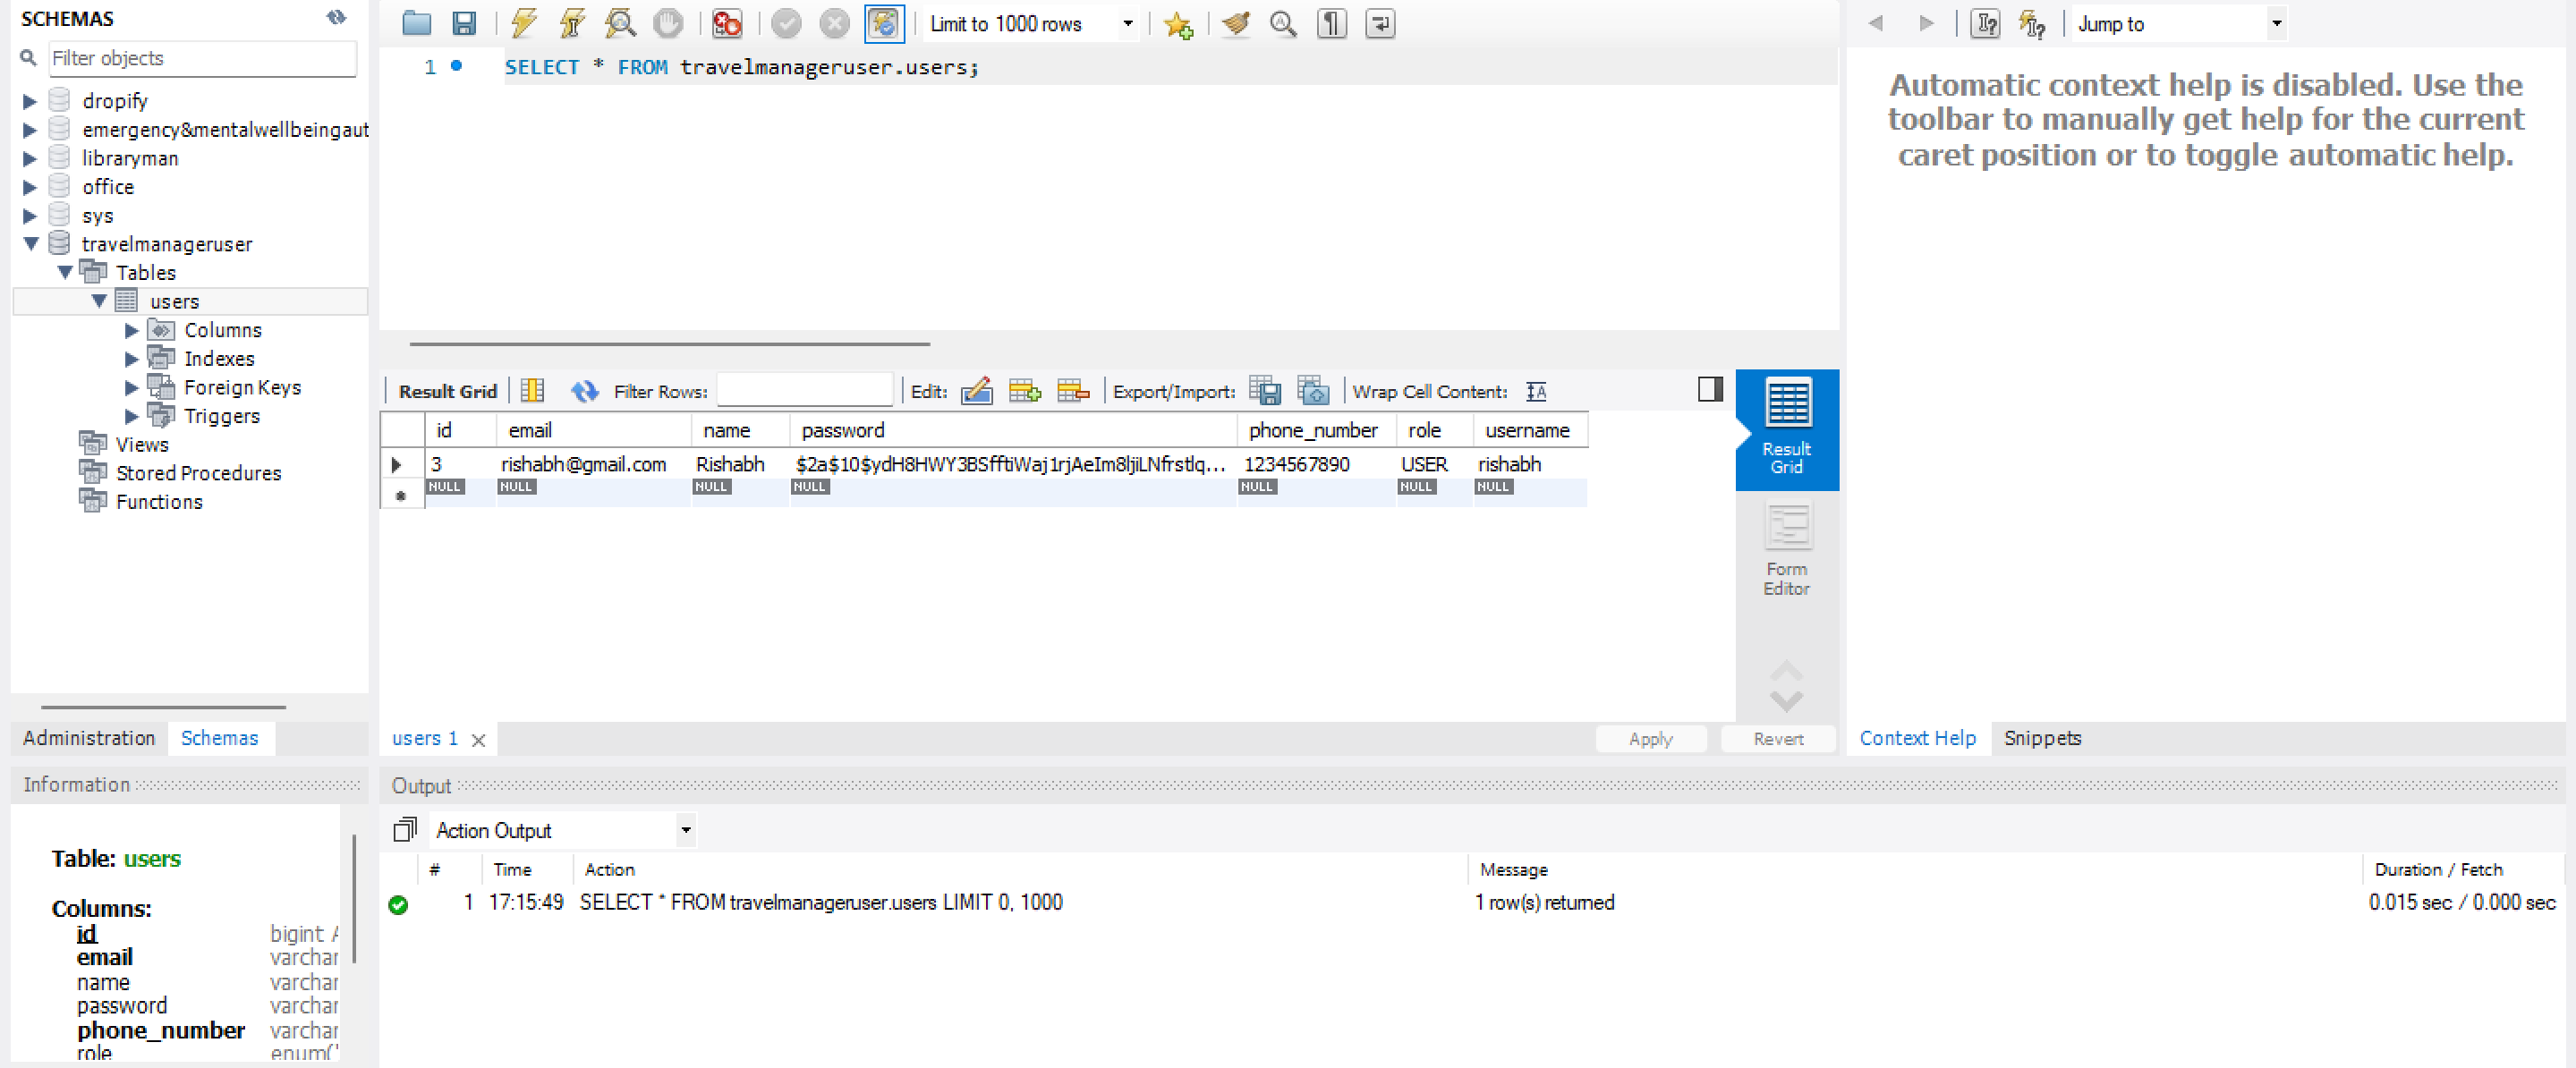This screenshot has width=2576, height=1068.
Task: Click the Explain query magnifier-lightning icon
Action: coord(620,23)
